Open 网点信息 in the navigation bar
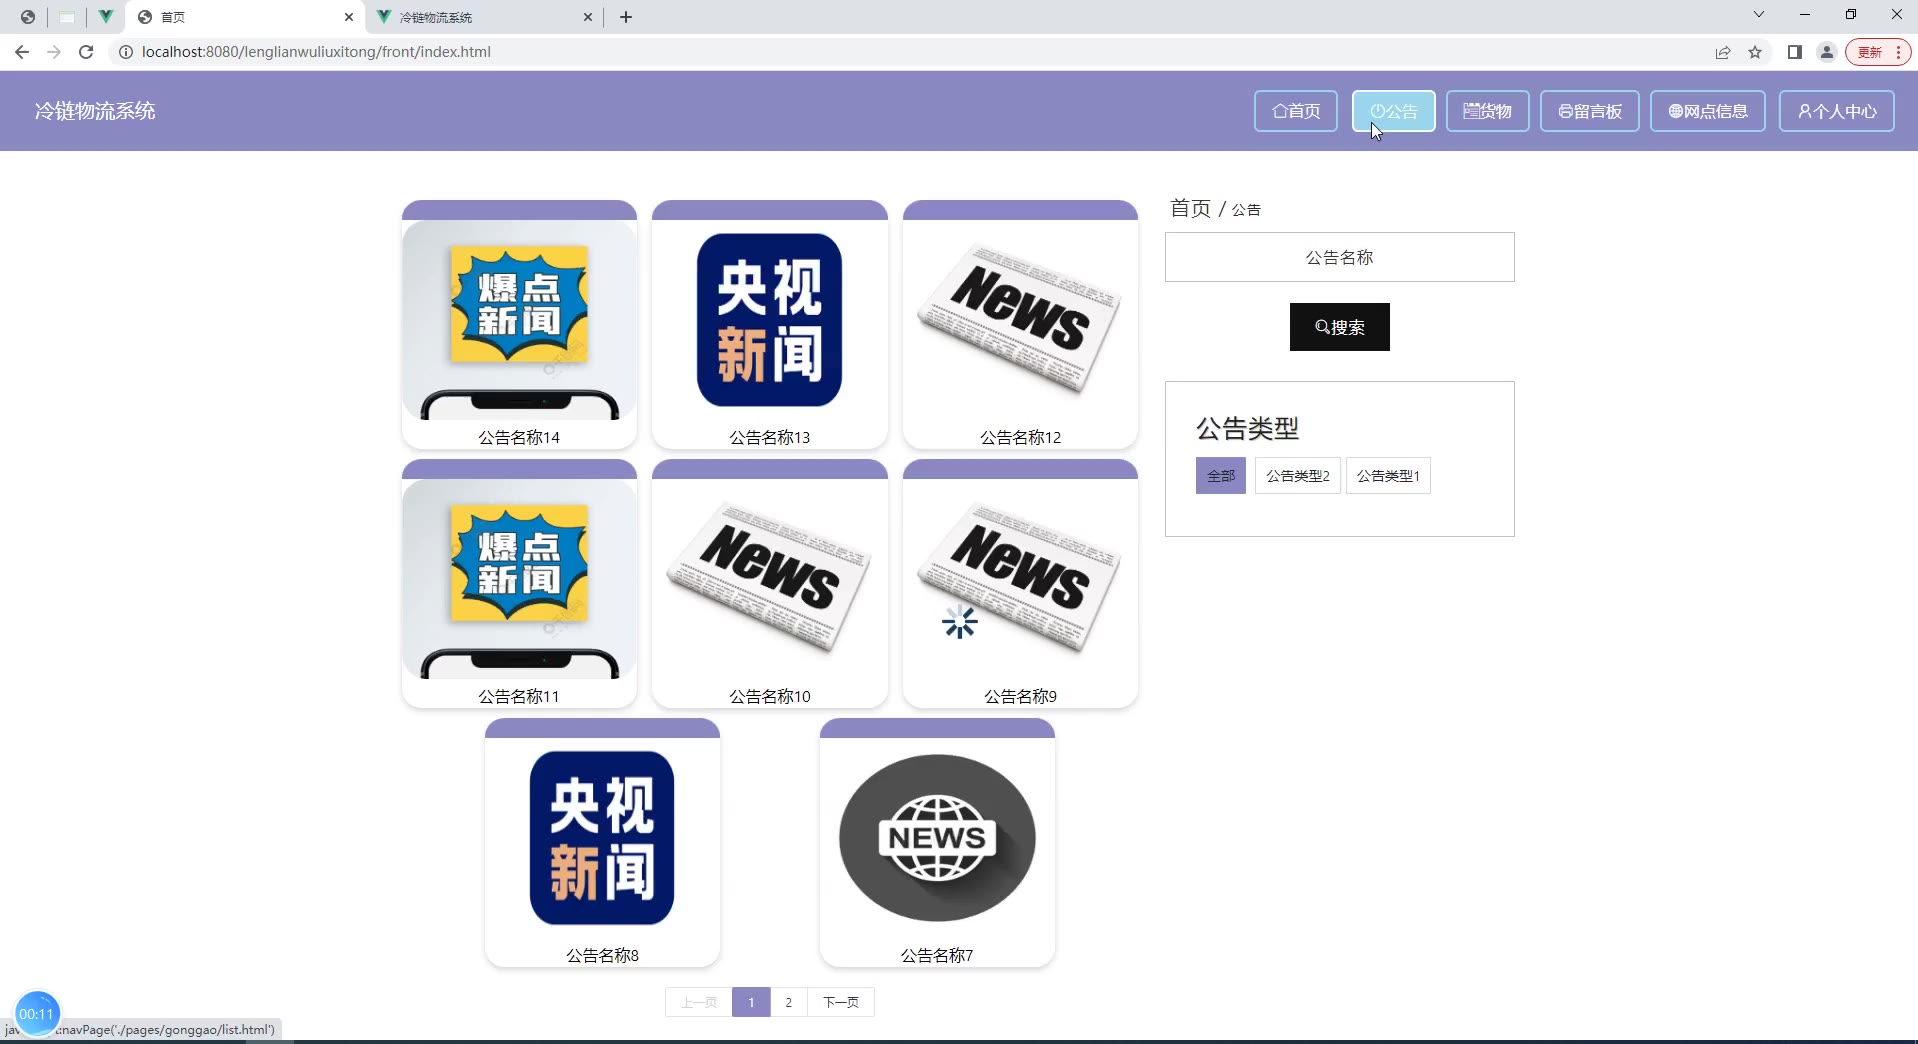 tap(1708, 111)
